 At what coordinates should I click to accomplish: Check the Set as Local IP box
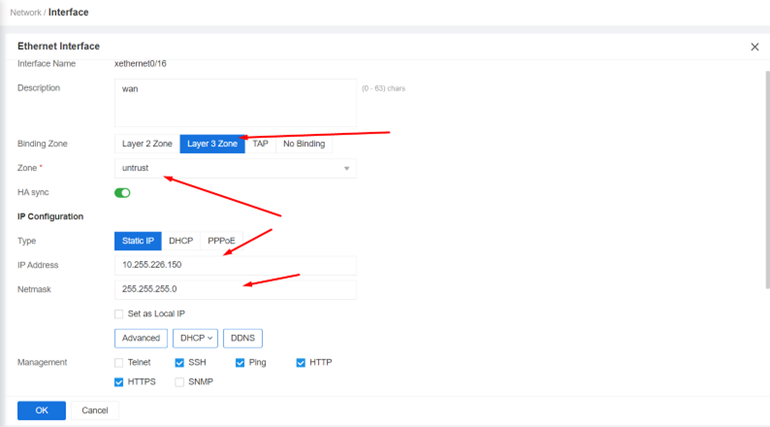119,314
